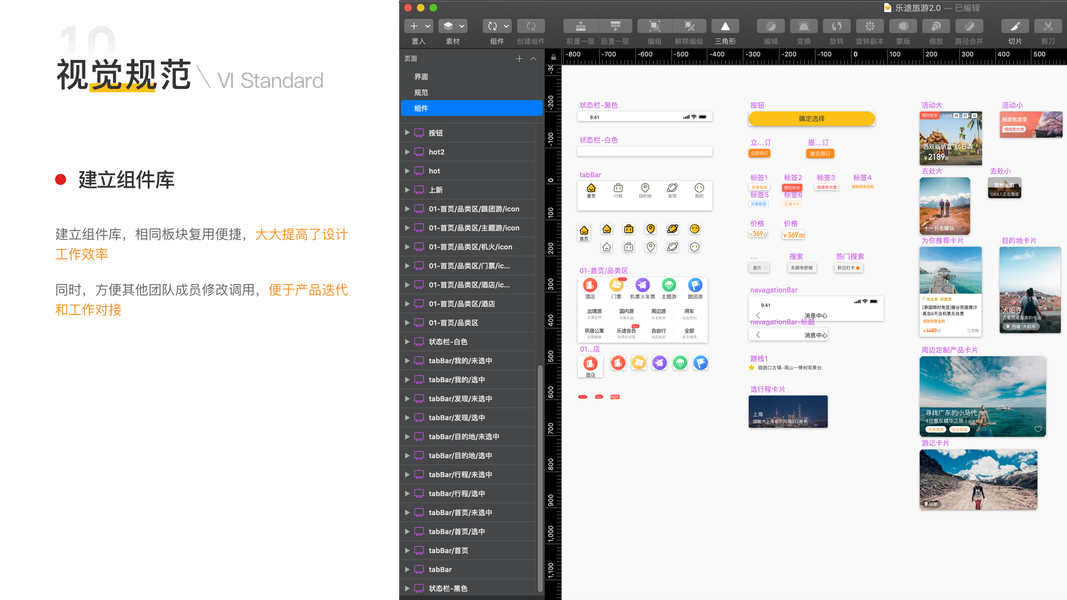Click the 置入 insert plus icon
The image size is (1067, 600).
(x=414, y=26)
